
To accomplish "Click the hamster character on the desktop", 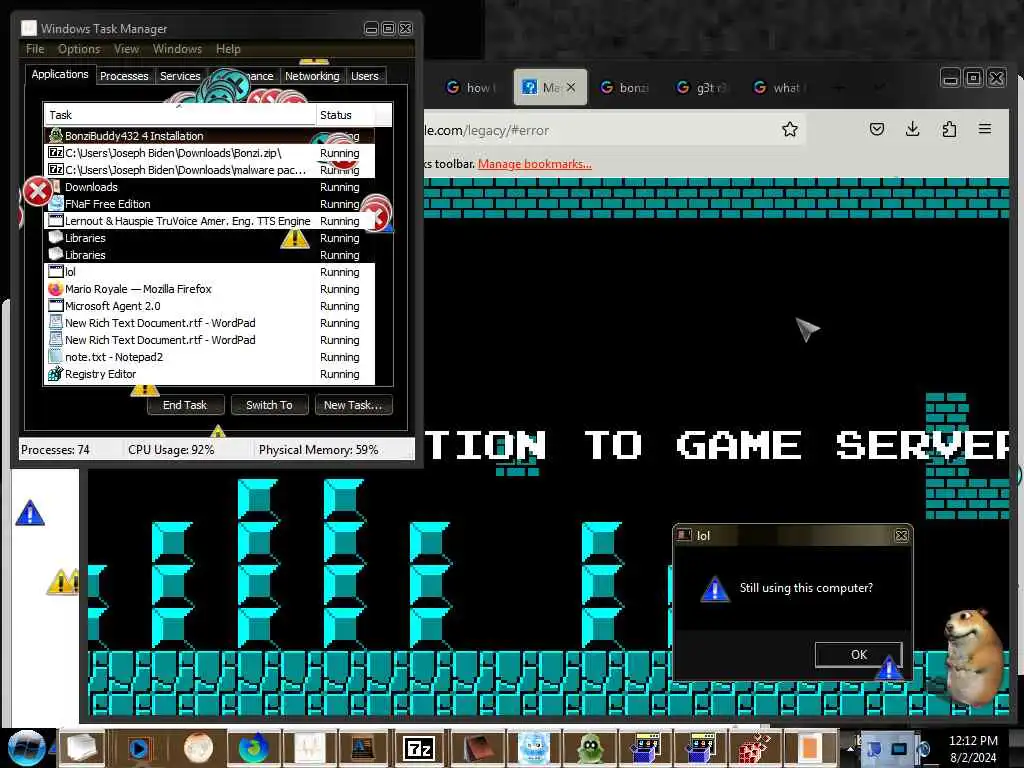I will coord(974,658).
